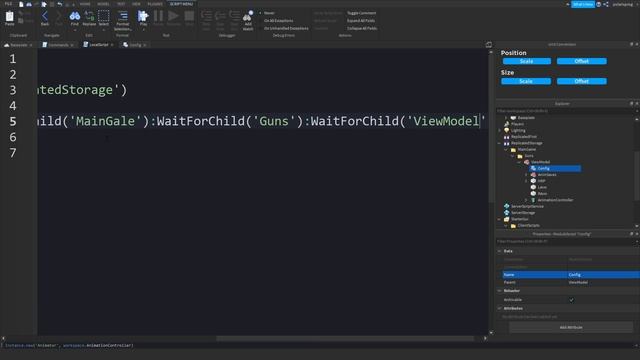
Task: Select ServerScriptService in Explorer
Action: pyautogui.click(x=527, y=206)
